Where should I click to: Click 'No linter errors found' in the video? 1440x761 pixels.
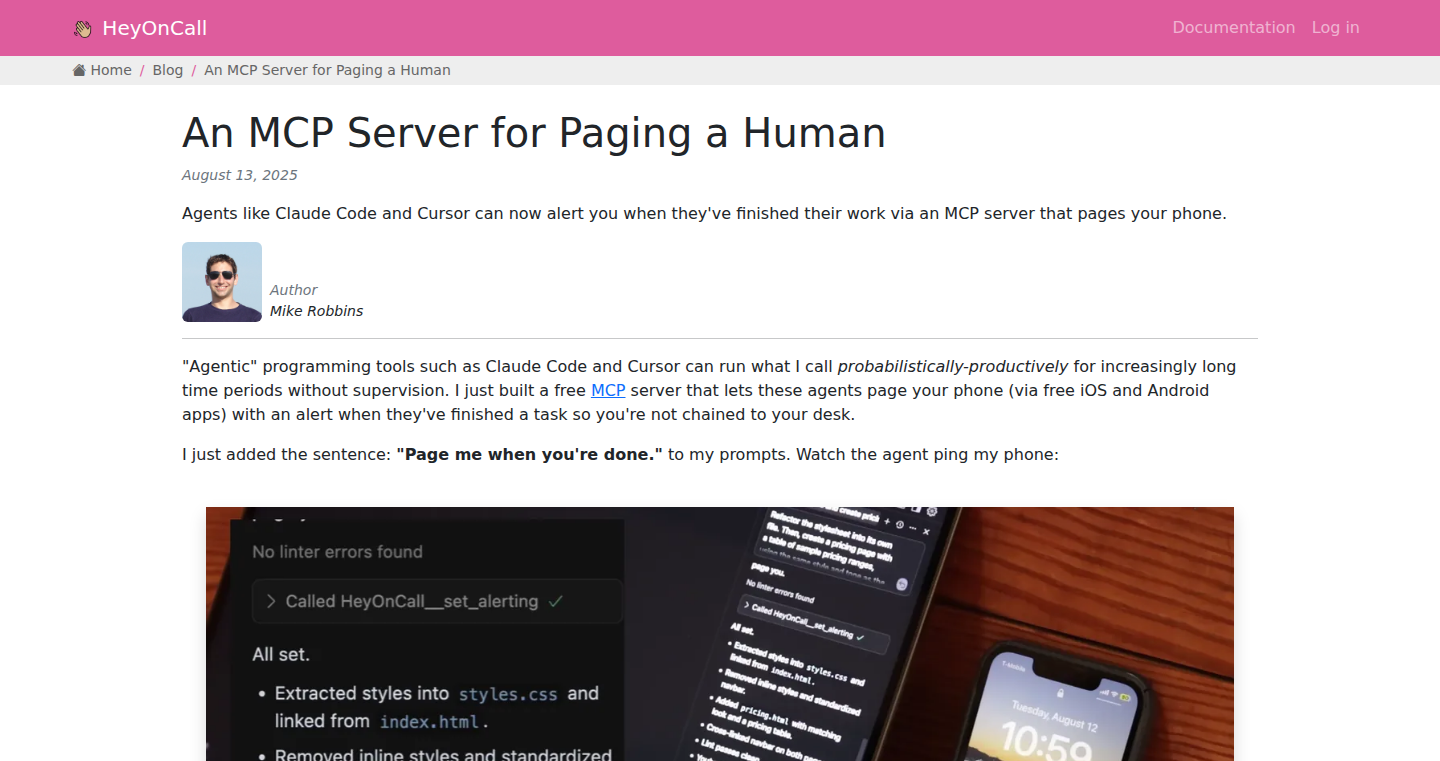click(x=337, y=552)
